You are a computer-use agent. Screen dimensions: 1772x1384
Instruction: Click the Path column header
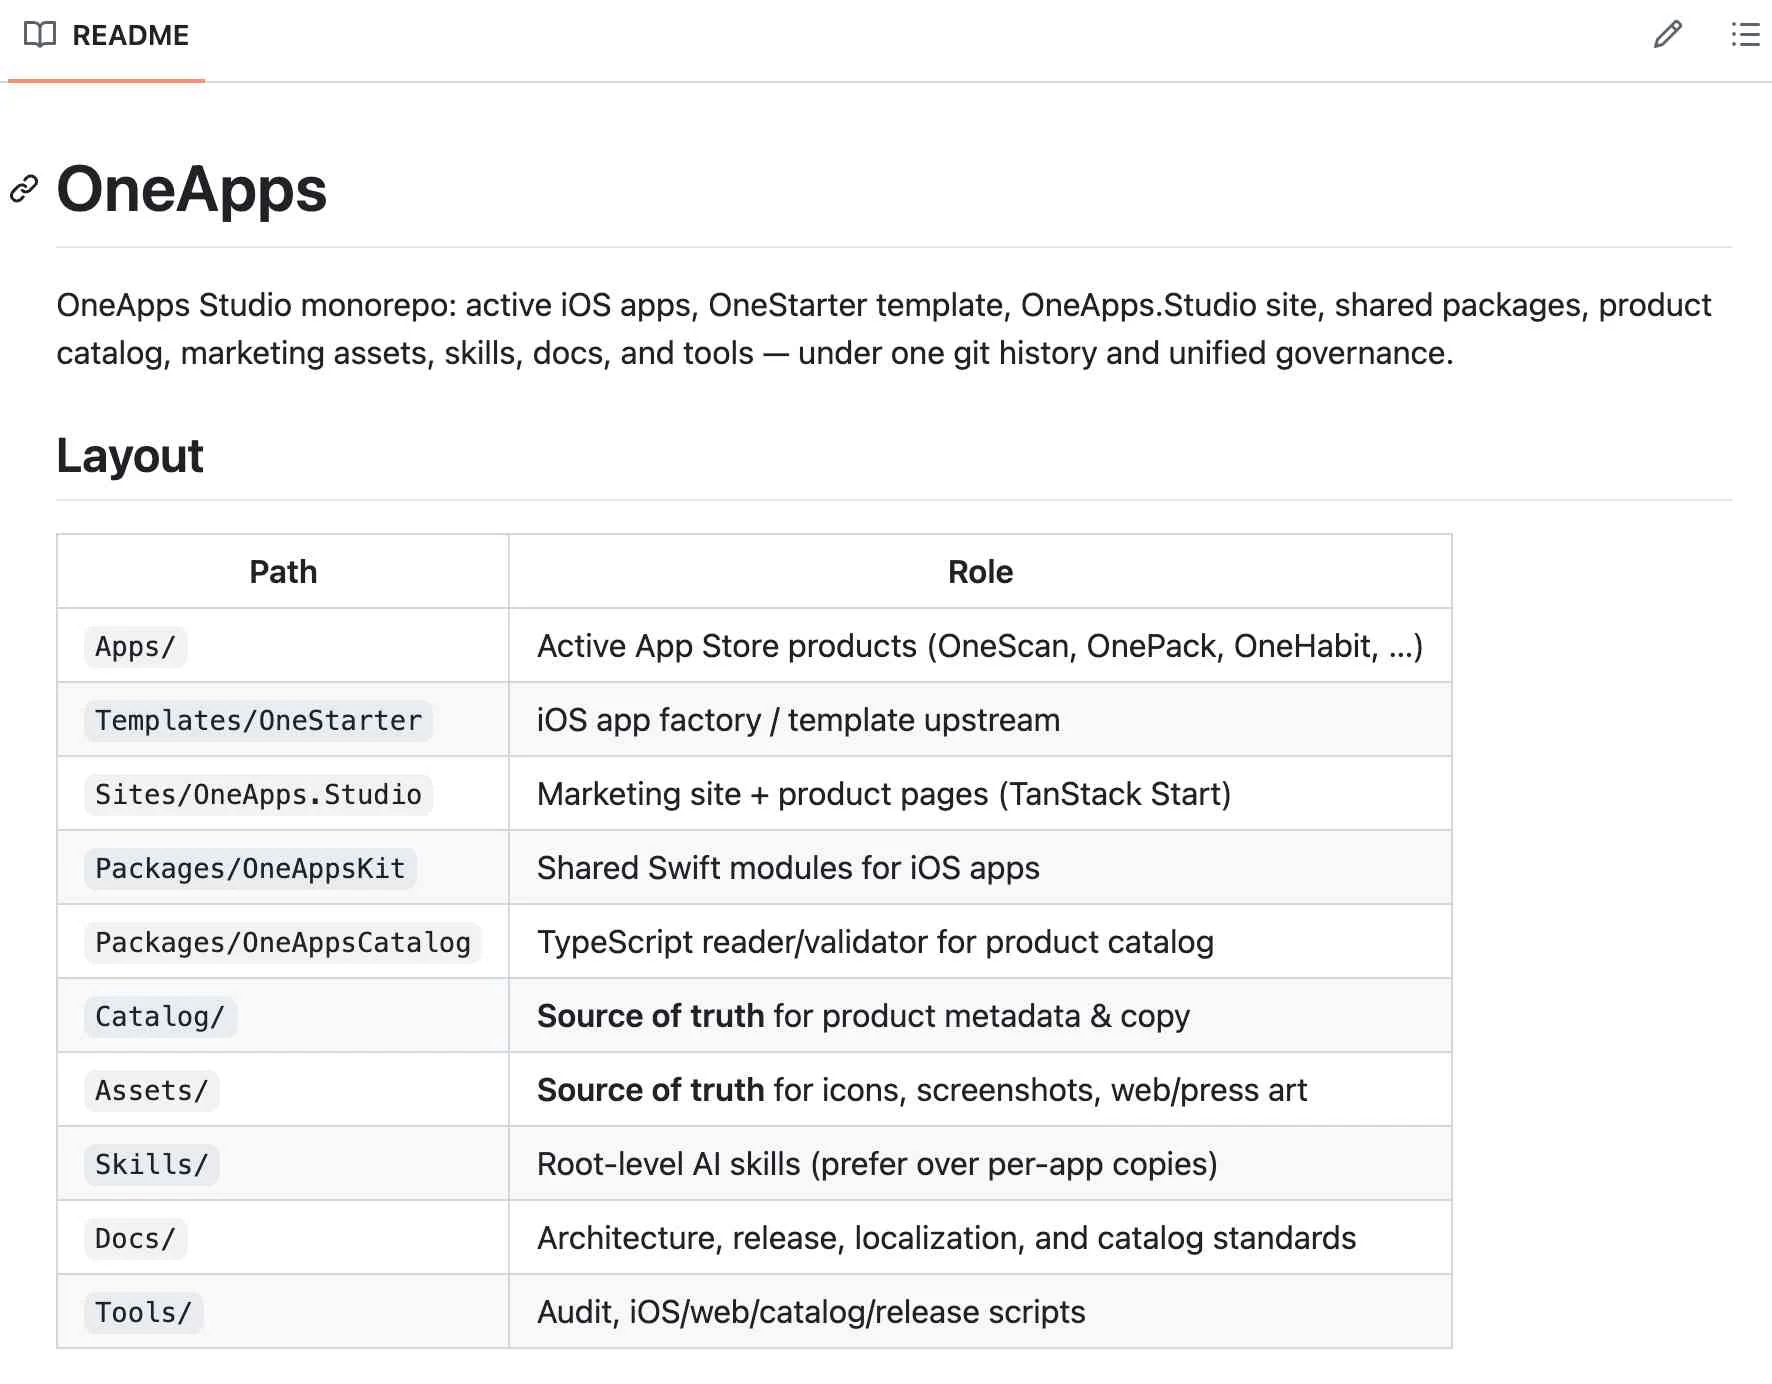click(283, 572)
